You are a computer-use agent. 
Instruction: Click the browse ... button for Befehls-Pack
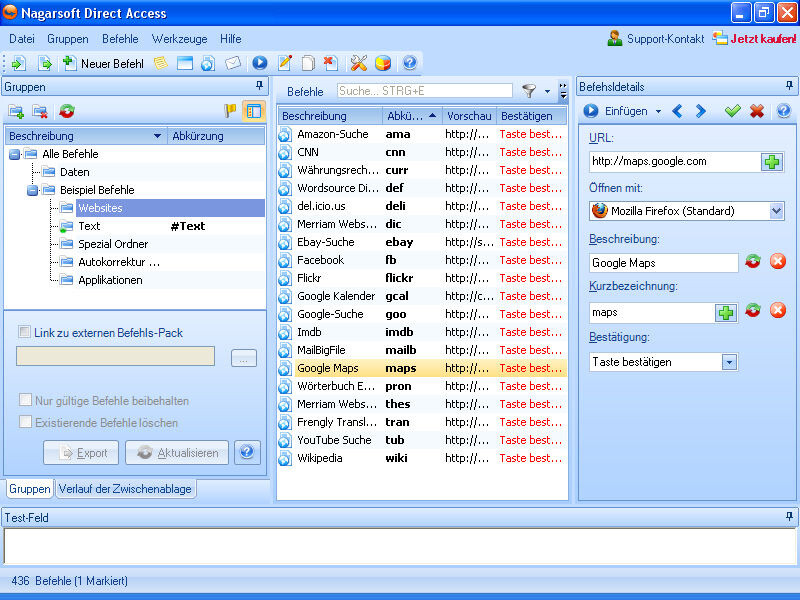coord(243,358)
